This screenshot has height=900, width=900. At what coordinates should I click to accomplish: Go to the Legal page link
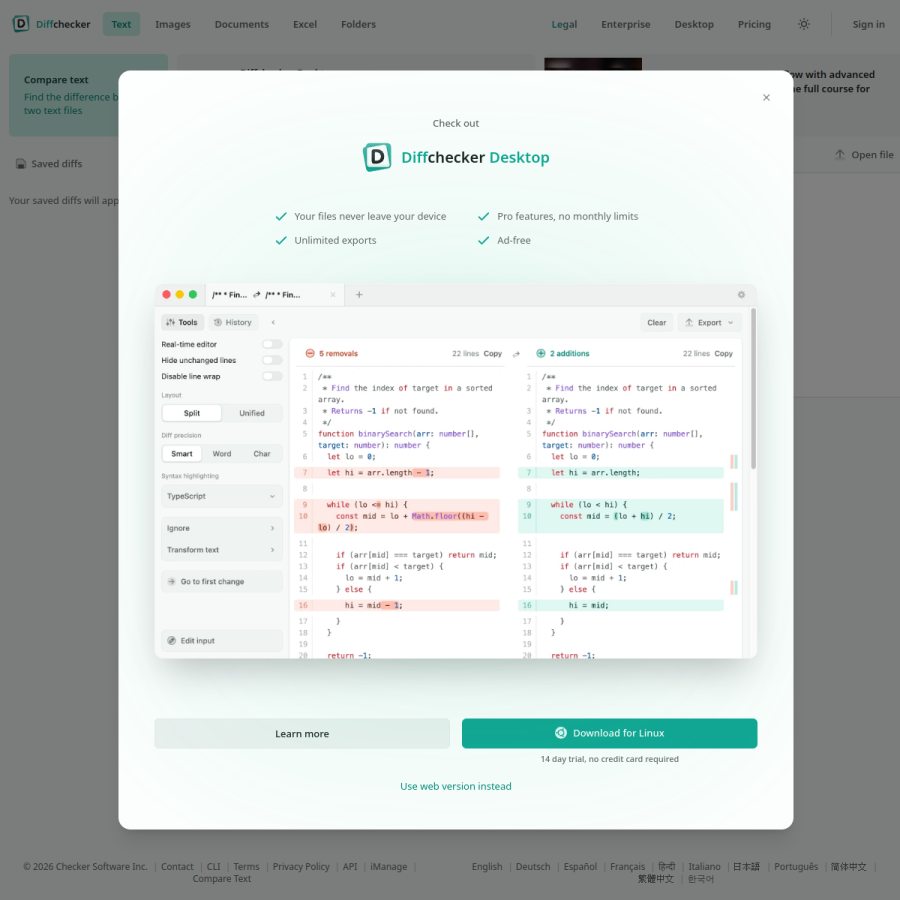point(564,24)
